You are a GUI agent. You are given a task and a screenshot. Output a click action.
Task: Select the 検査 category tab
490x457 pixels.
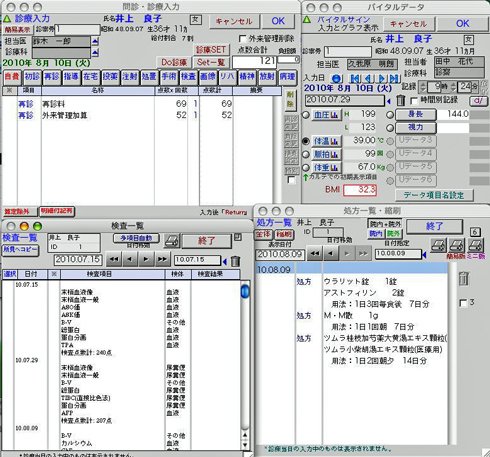(188, 77)
